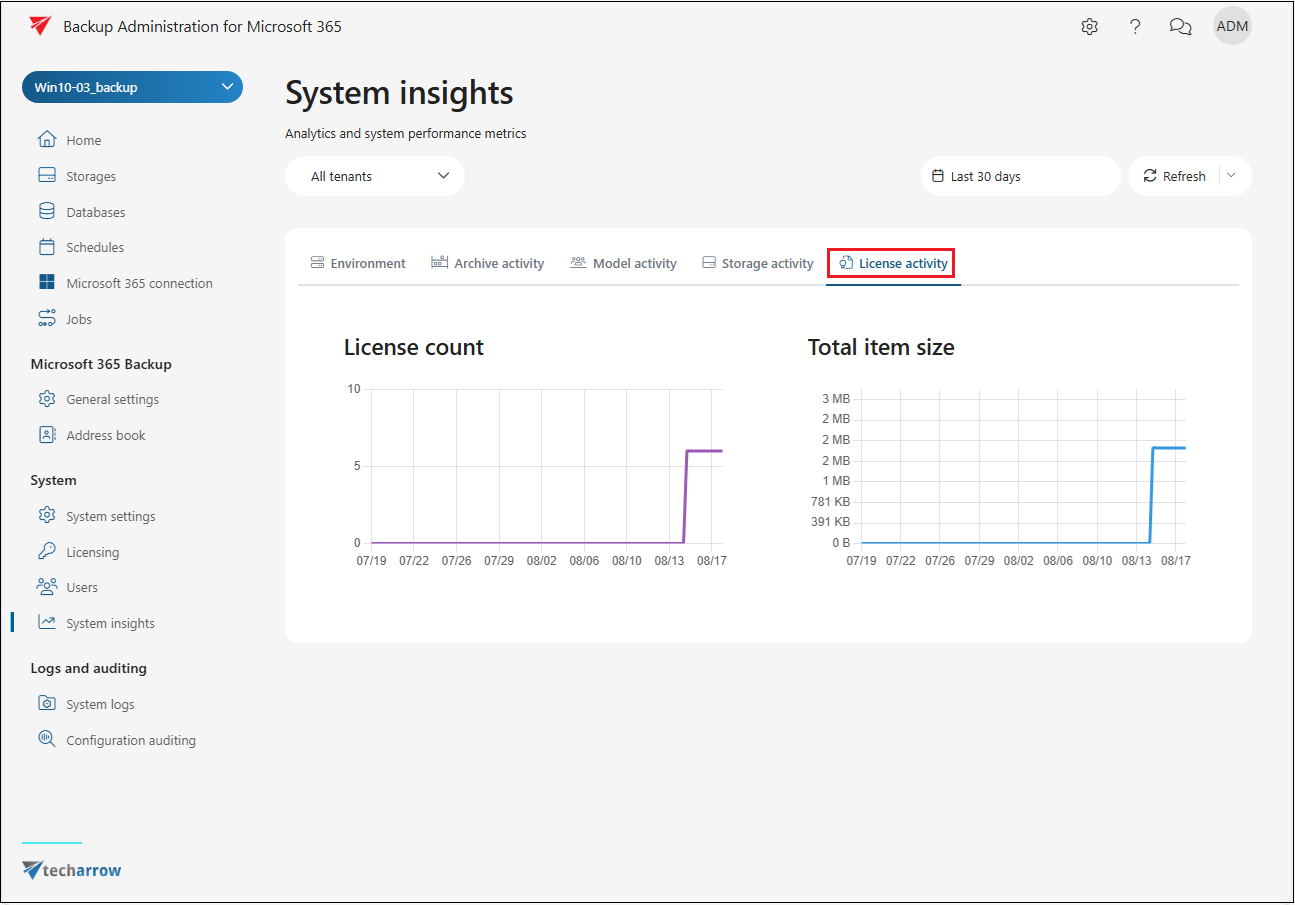Switch to the Storage activity tab
This screenshot has width=1295, height=905.
pyautogui.click(x=757, y=263)
